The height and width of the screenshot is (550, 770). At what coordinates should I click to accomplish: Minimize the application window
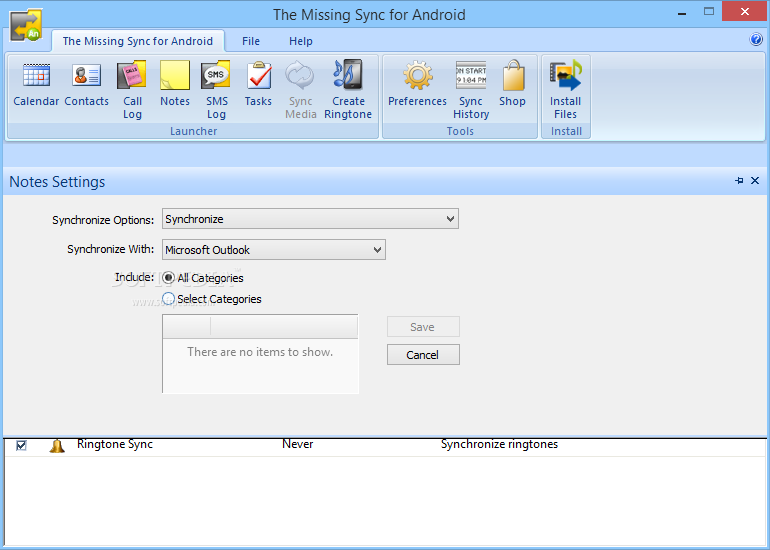click(x=682, y=13)
